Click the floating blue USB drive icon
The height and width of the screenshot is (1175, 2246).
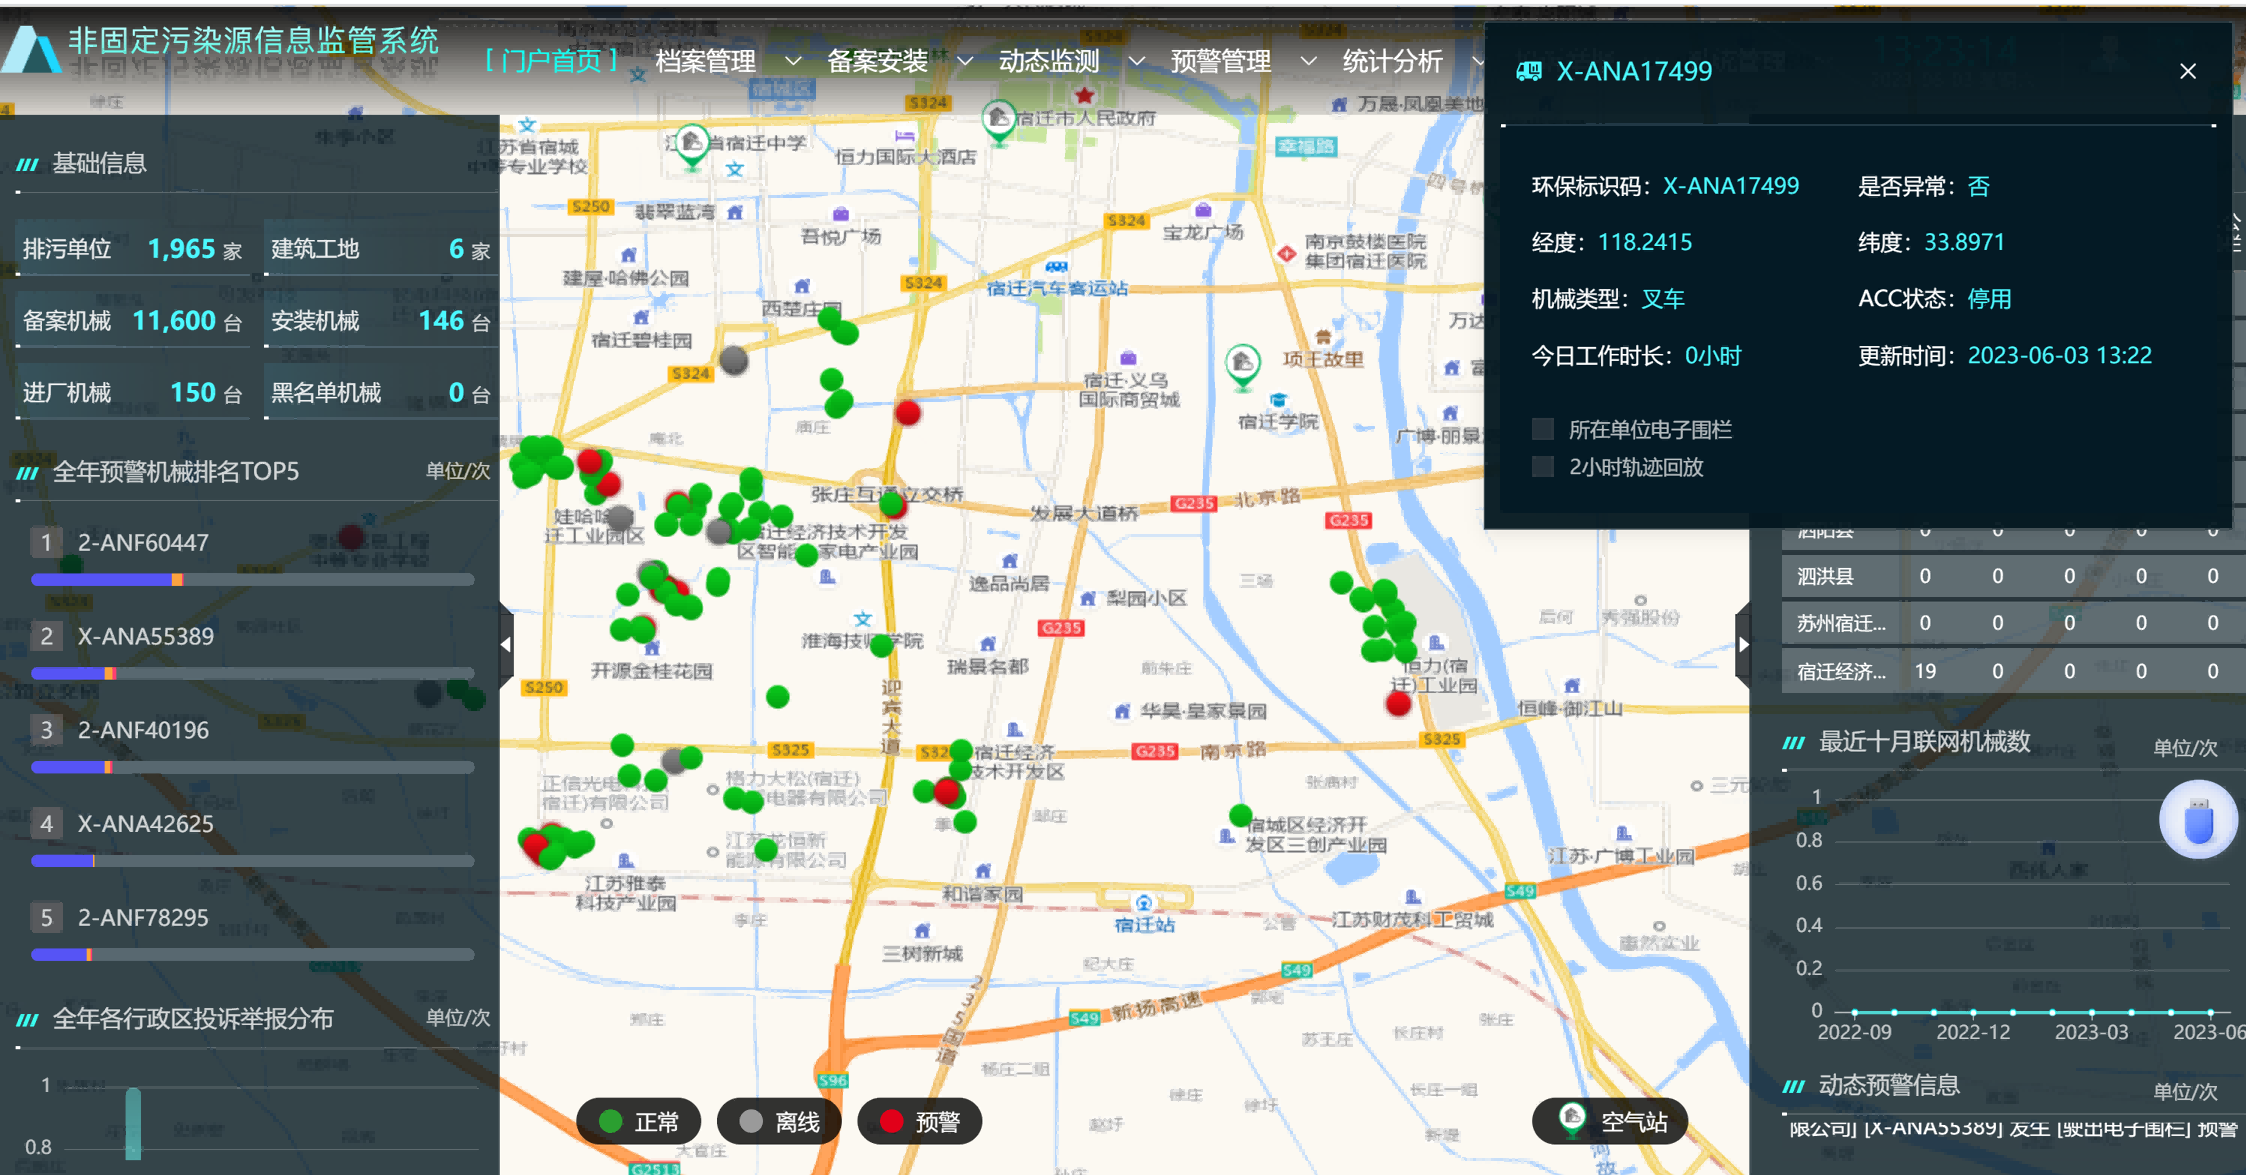(x=2198, y=819)
